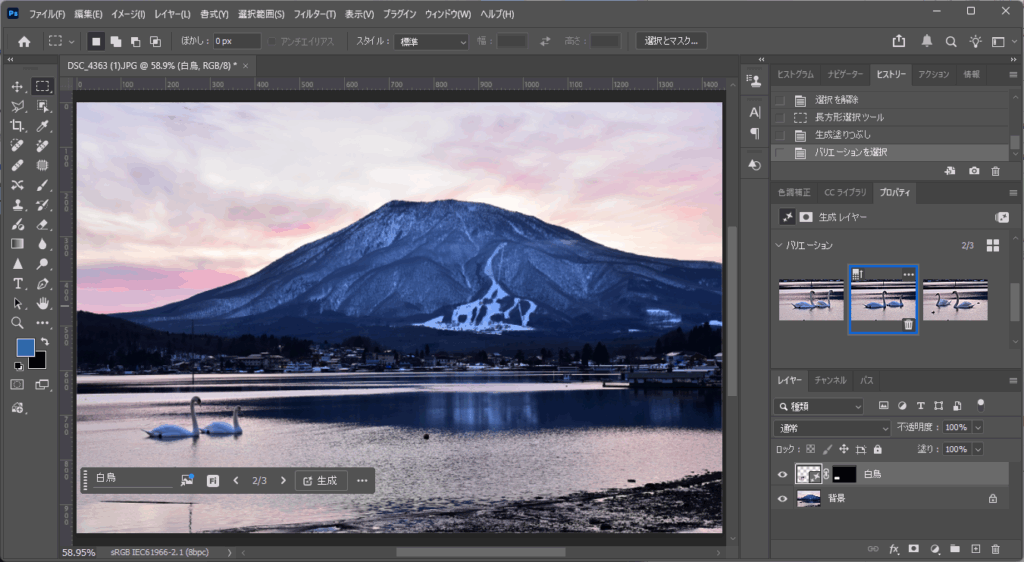This screenshot has height=562, width=1024.
Task: Create new layer icon in Layers panel
Action: pyautogui.click(x=976, y=549)
